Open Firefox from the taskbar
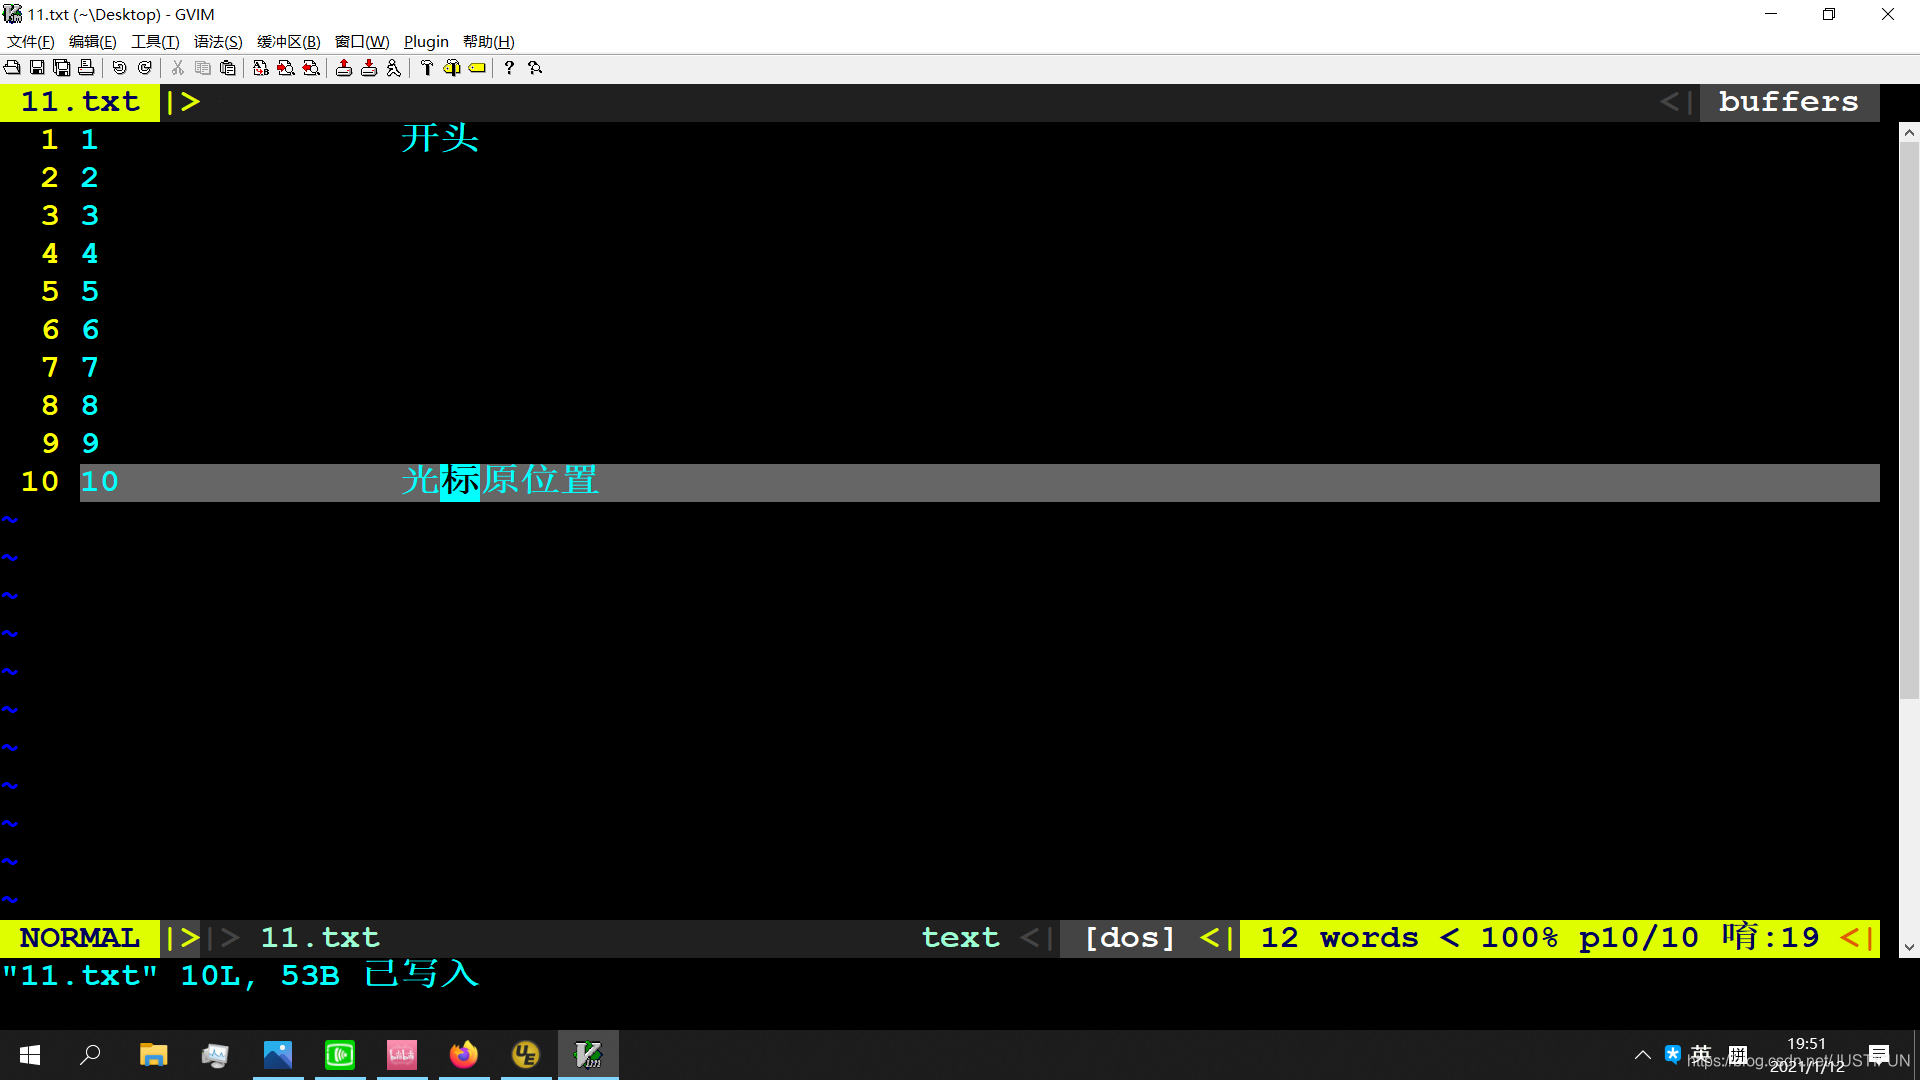Image resolution: width=1920 pixels, height=1080 pixels. tap(463, 1054)
